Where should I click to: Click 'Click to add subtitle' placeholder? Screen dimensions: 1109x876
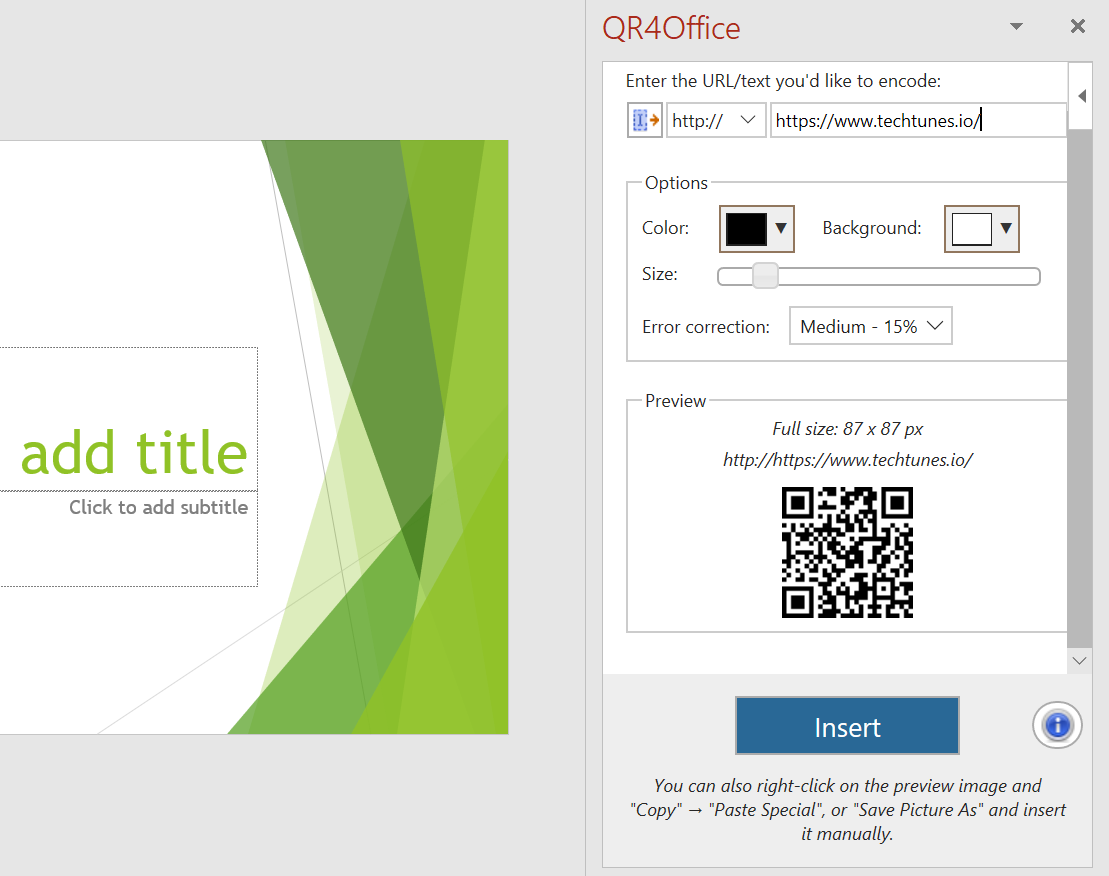pos(158,508)
